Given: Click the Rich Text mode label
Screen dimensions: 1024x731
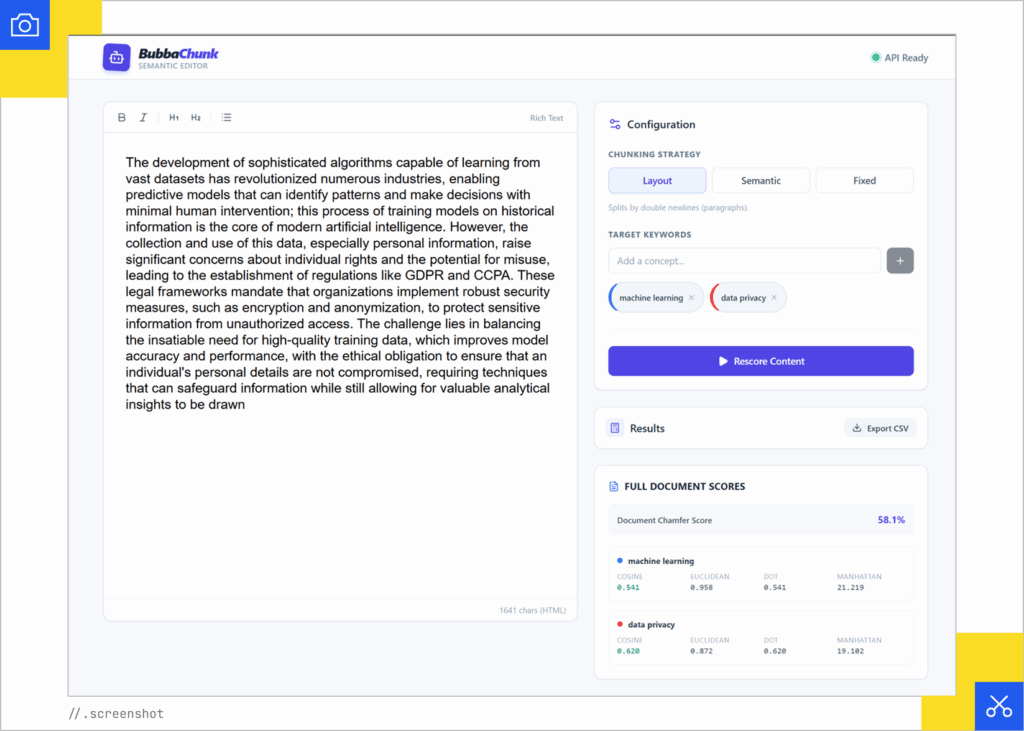Looking at the screenshot, I should [x=546, y=118].
